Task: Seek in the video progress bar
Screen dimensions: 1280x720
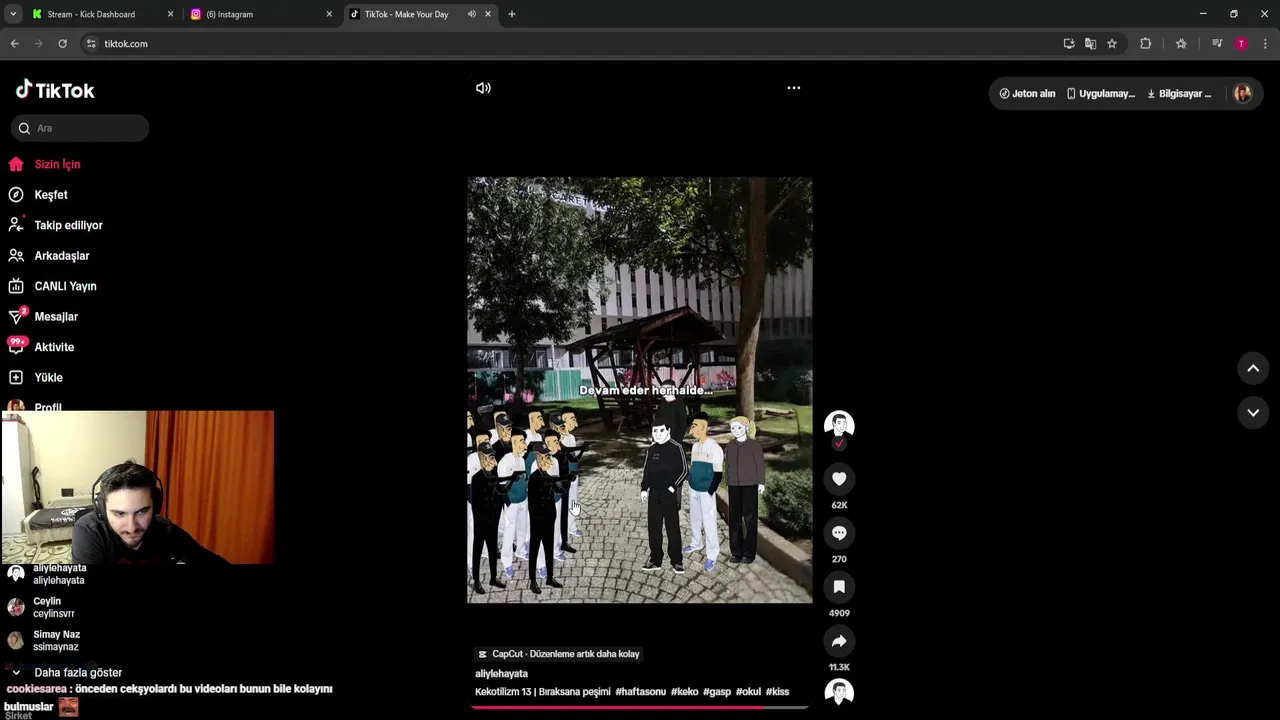Action: pyautogui.click(x=640, y=707)
